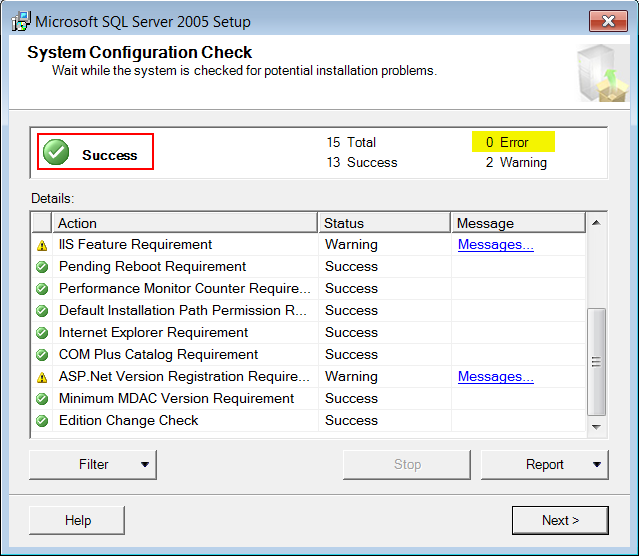
Task: Select the Internet Explorer Requirement row text
Action: (153, 333)
